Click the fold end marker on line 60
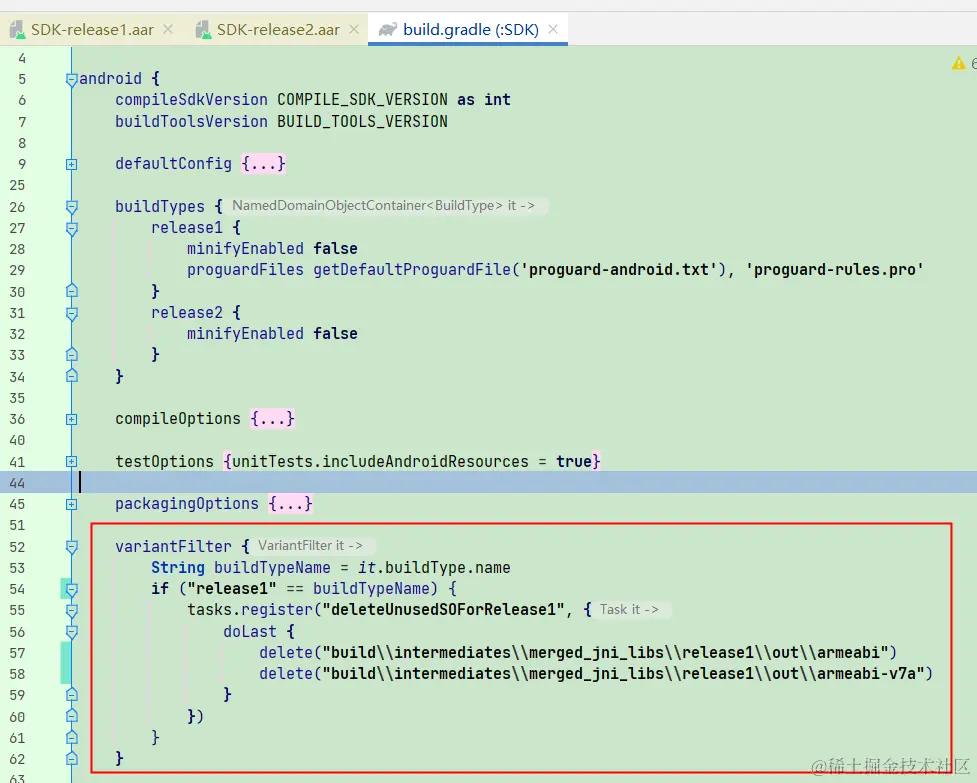977x783 pixels. coord(72,716)
